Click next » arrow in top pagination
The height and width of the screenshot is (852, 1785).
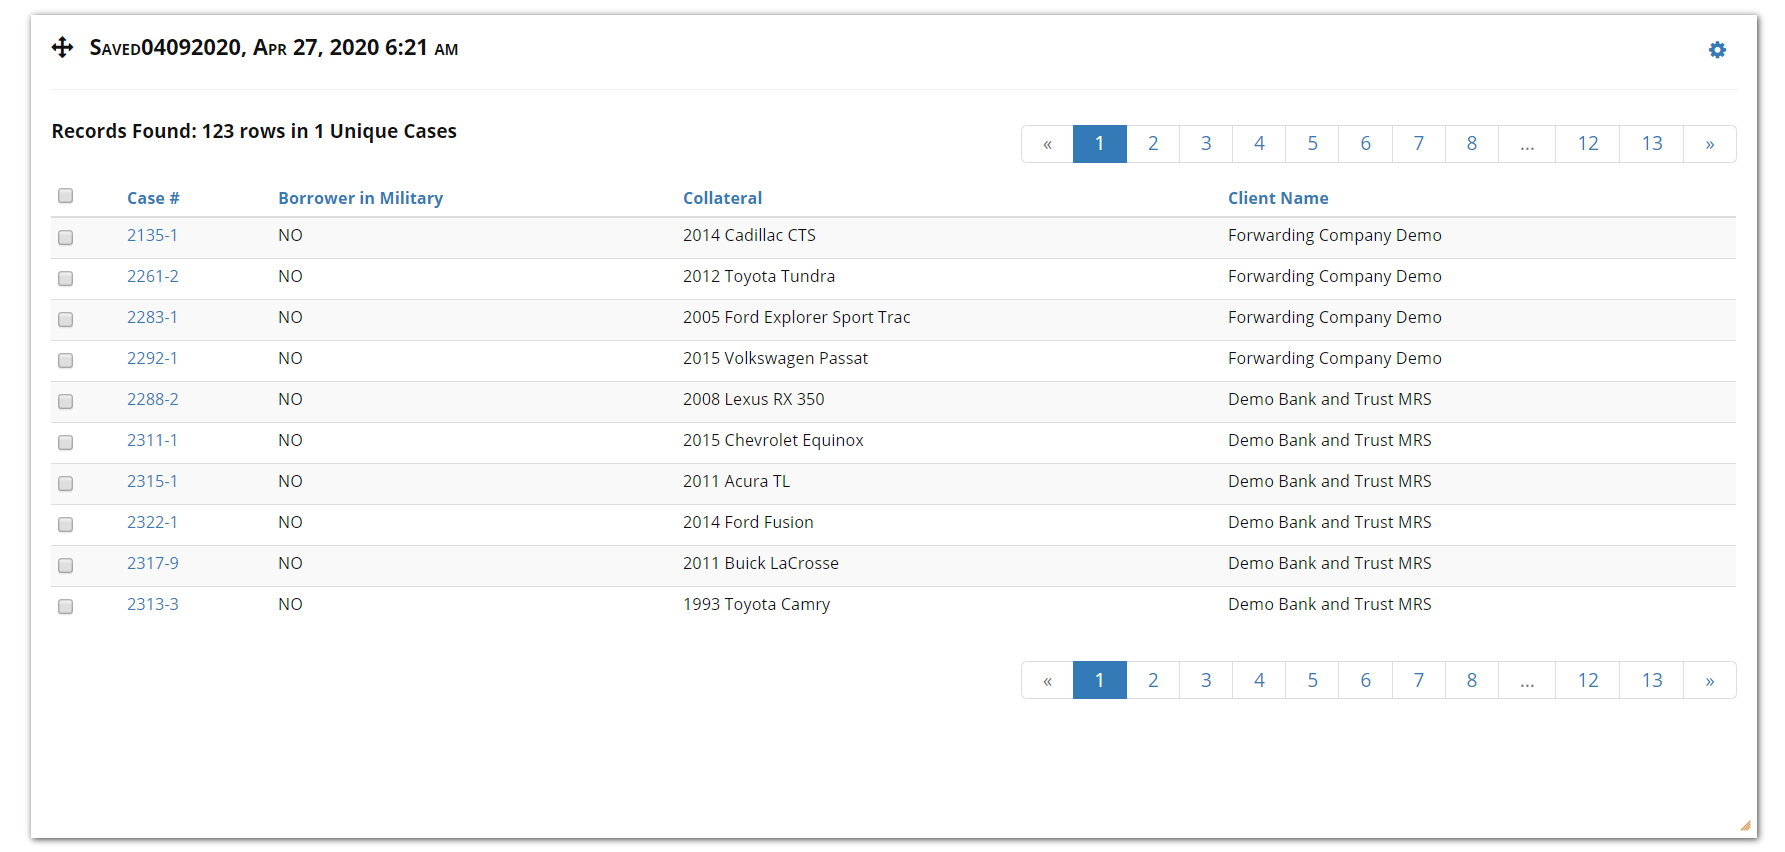pyautogui.click(x=1710, y=143)
